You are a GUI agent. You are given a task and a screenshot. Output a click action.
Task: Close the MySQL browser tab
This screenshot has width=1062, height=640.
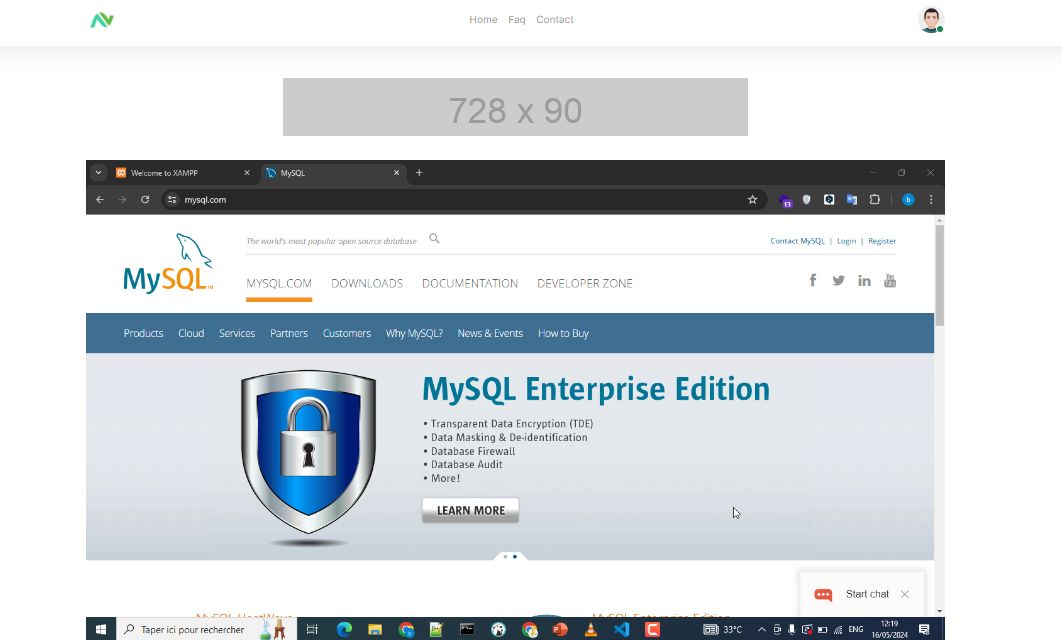point(396,173)
